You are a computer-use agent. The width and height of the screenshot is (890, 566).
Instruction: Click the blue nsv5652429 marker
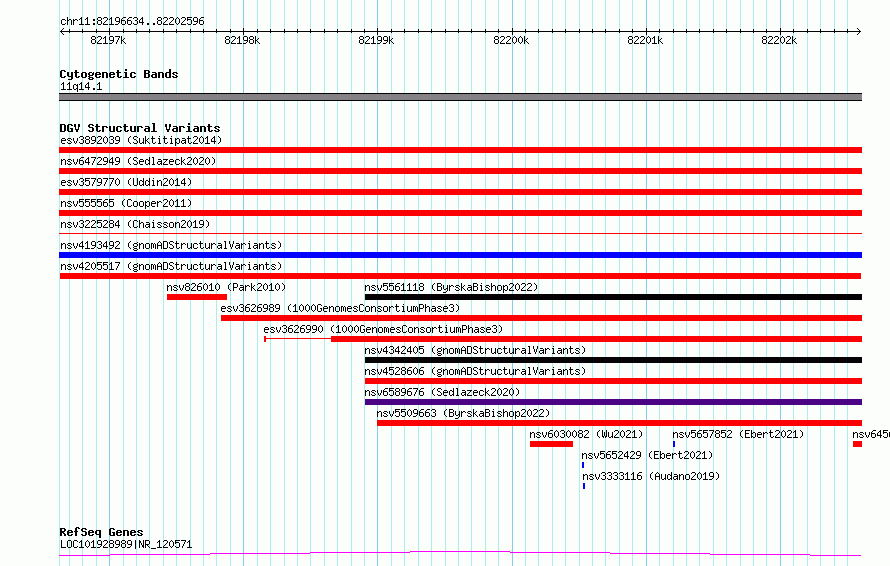pos(583,465)
